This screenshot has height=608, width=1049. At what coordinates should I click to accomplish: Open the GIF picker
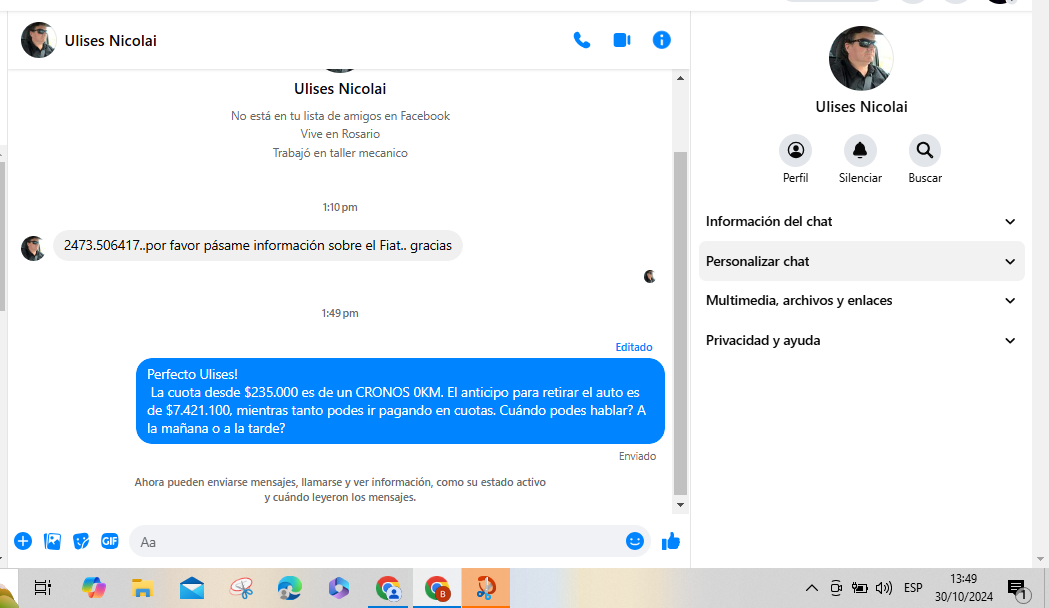110,541
